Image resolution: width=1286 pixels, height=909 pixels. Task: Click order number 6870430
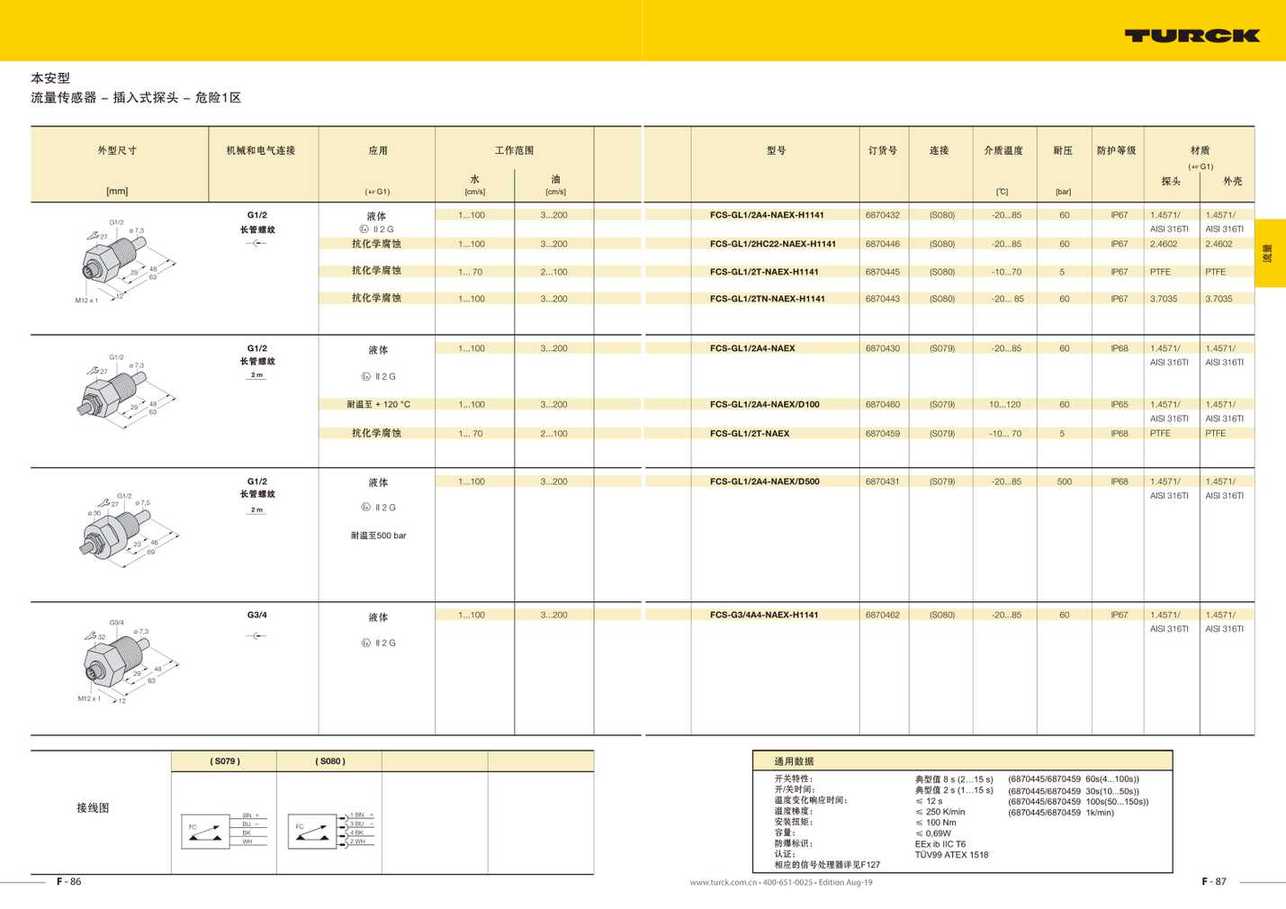click(882, 348)
